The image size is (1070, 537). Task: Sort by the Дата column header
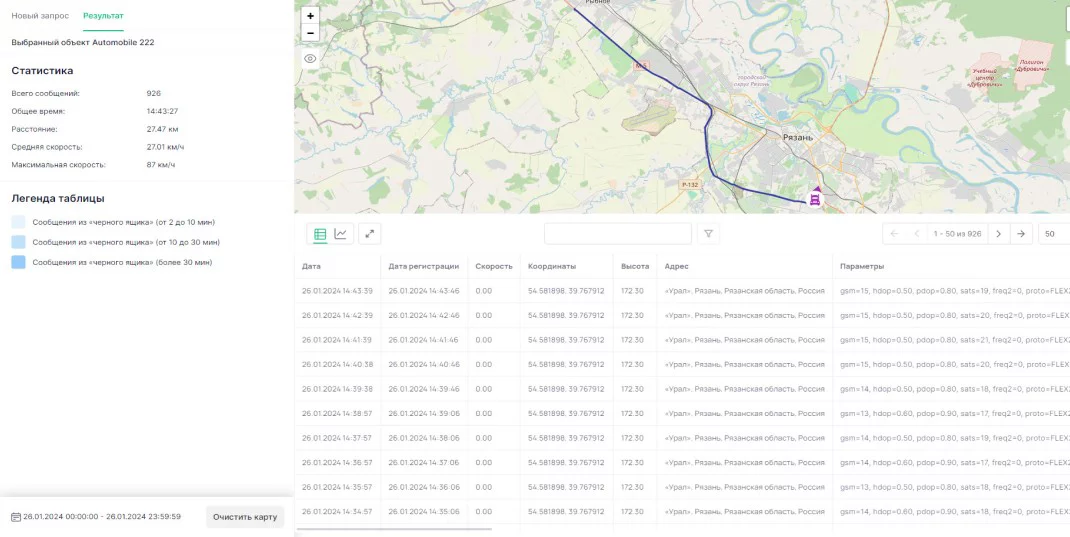[311, 266]
